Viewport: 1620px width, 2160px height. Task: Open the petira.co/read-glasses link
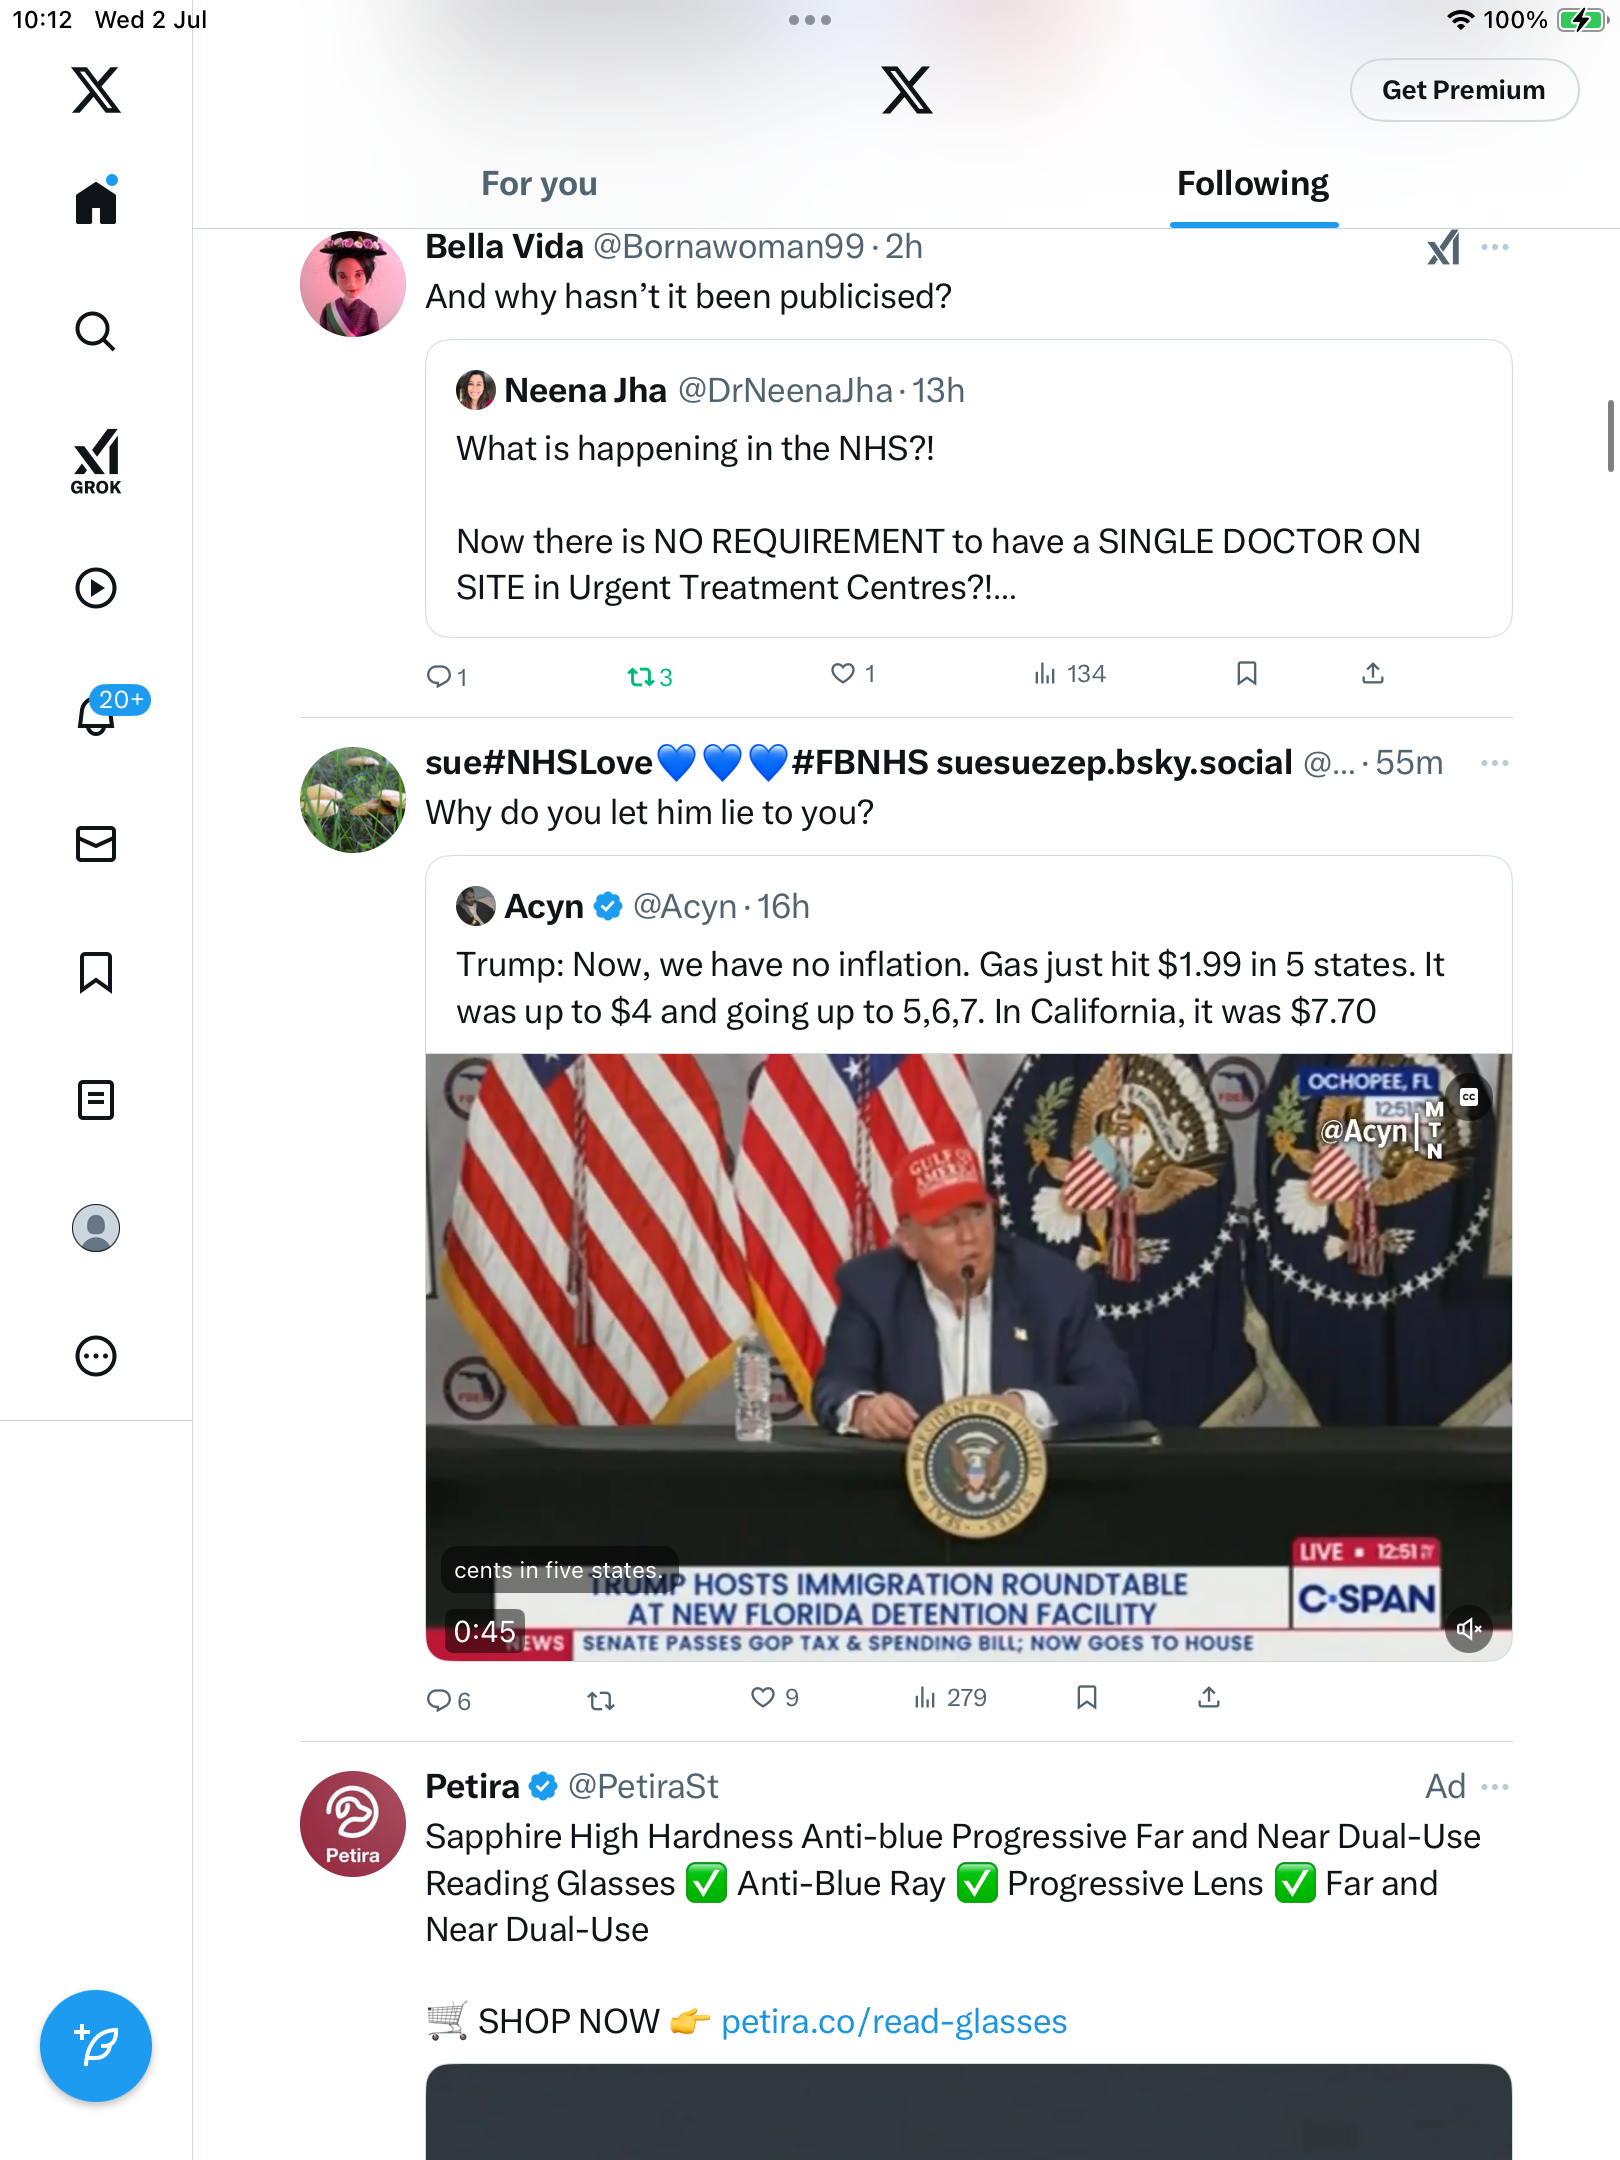tap(894, 2022)
